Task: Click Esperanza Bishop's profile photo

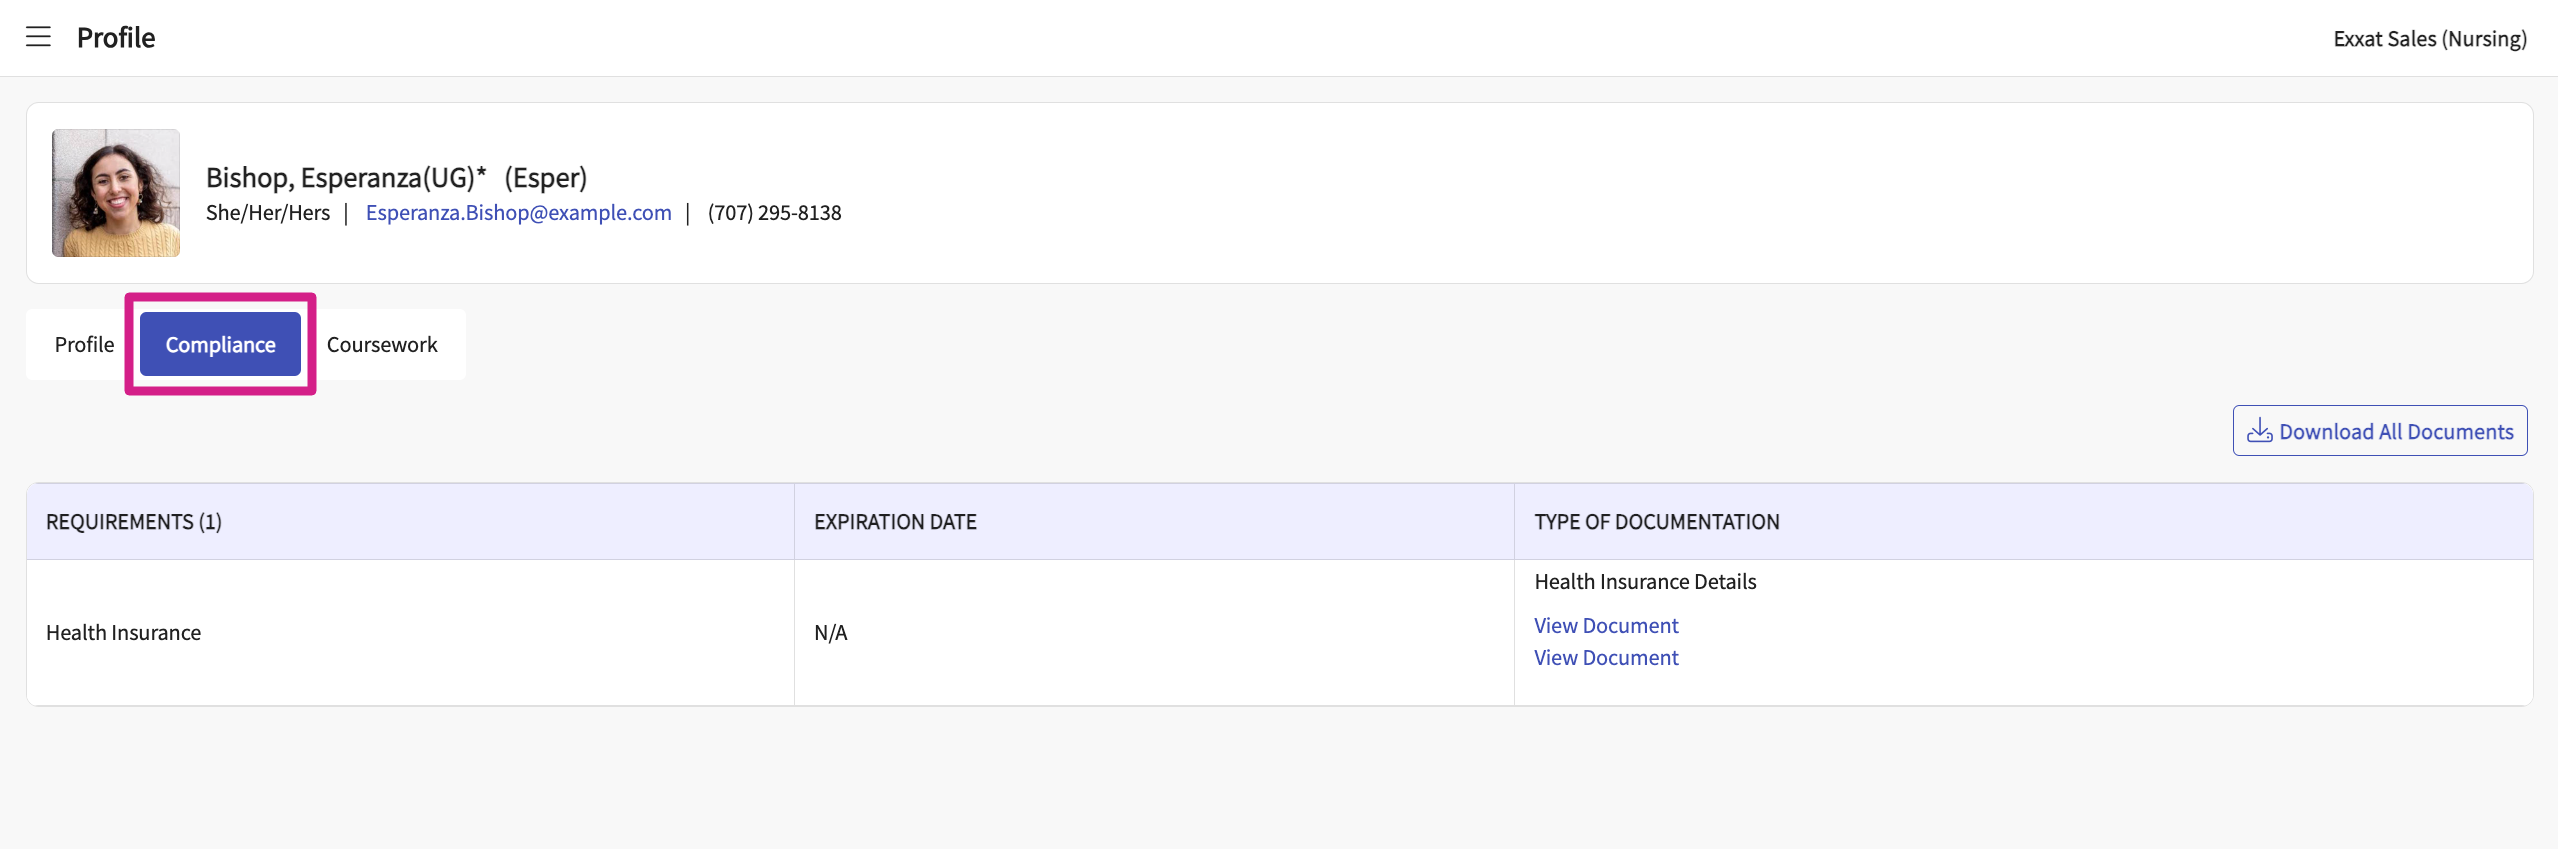Action: [x=116, y=193]
